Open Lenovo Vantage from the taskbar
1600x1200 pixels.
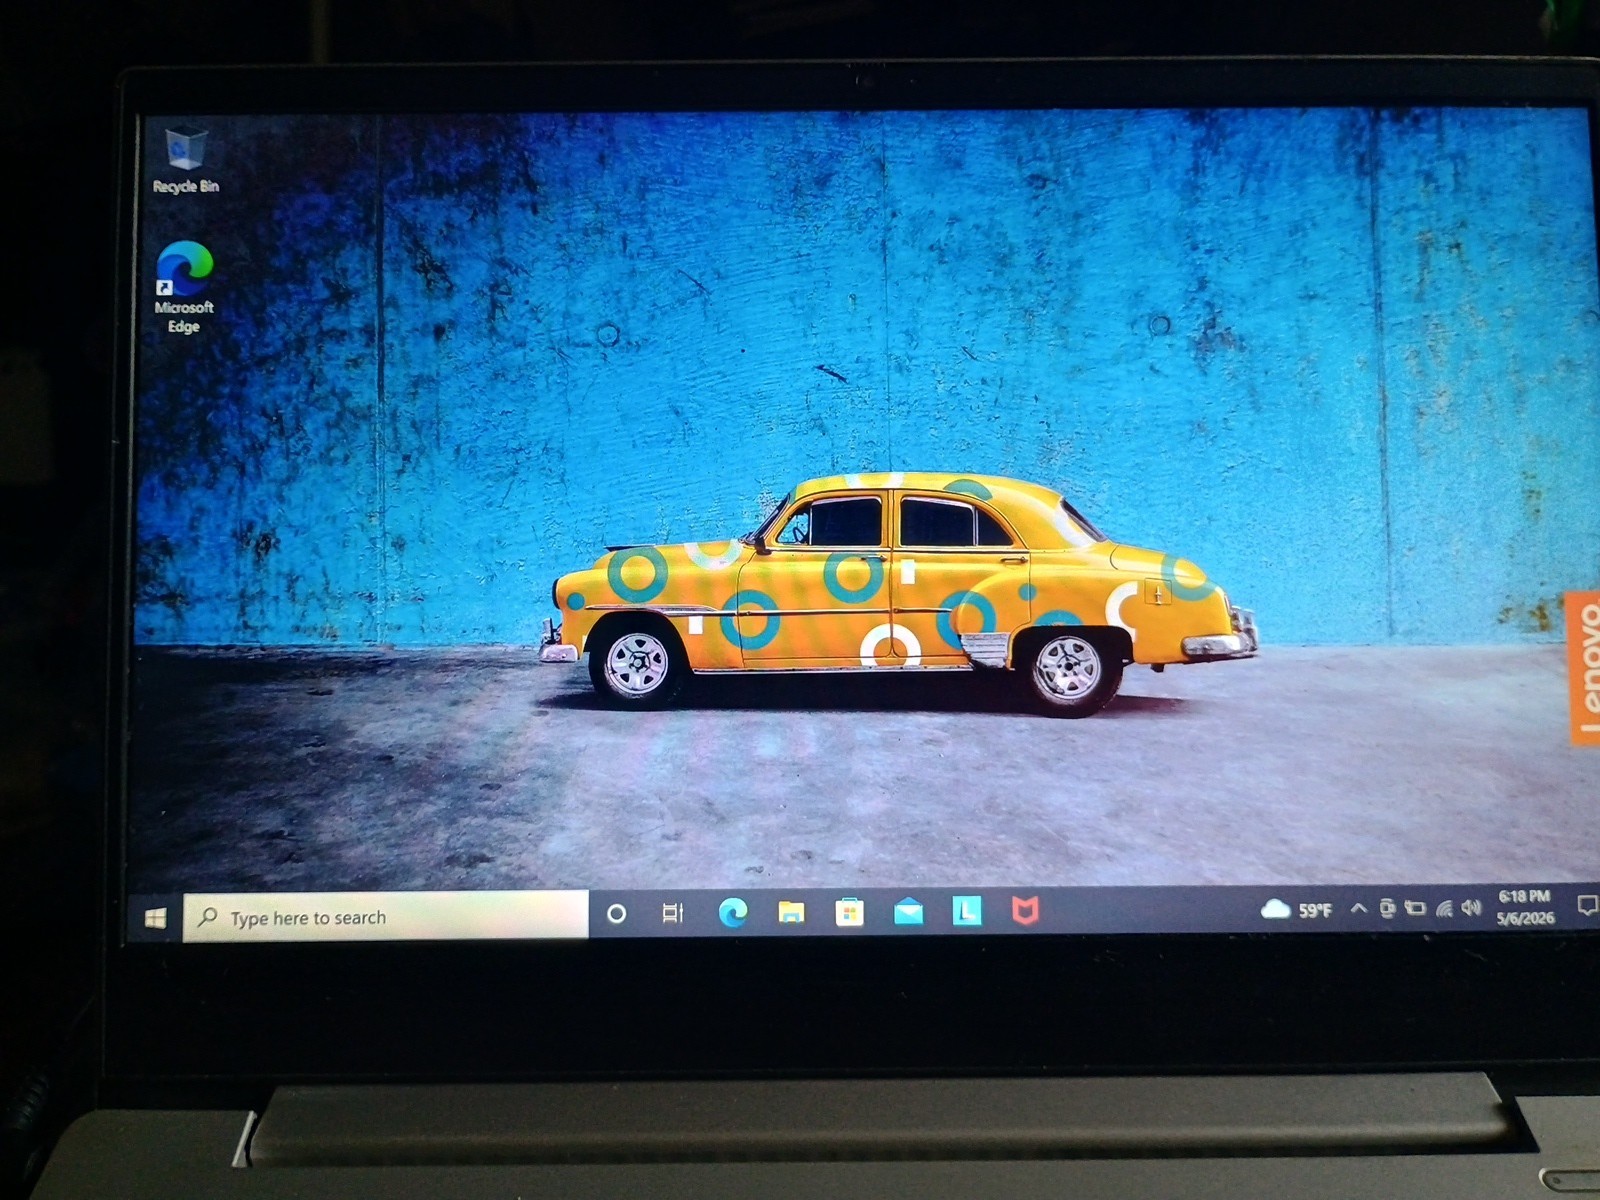click(x=966, y=910)
